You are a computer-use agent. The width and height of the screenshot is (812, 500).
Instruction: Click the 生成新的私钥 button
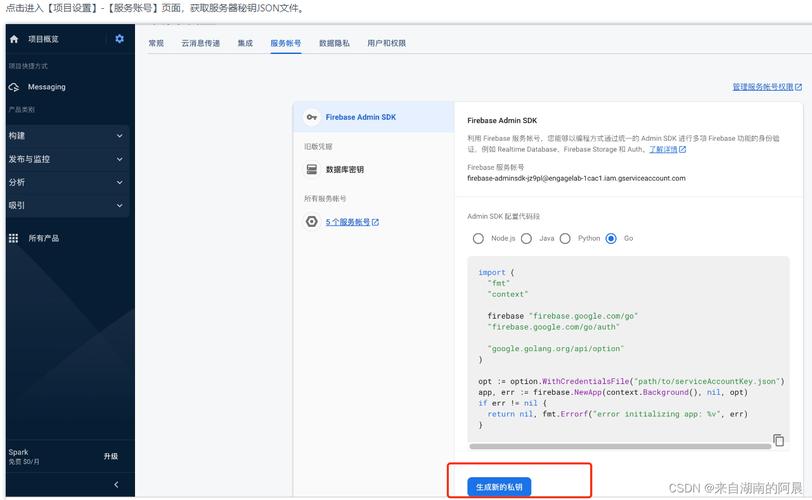pos(499,487)
